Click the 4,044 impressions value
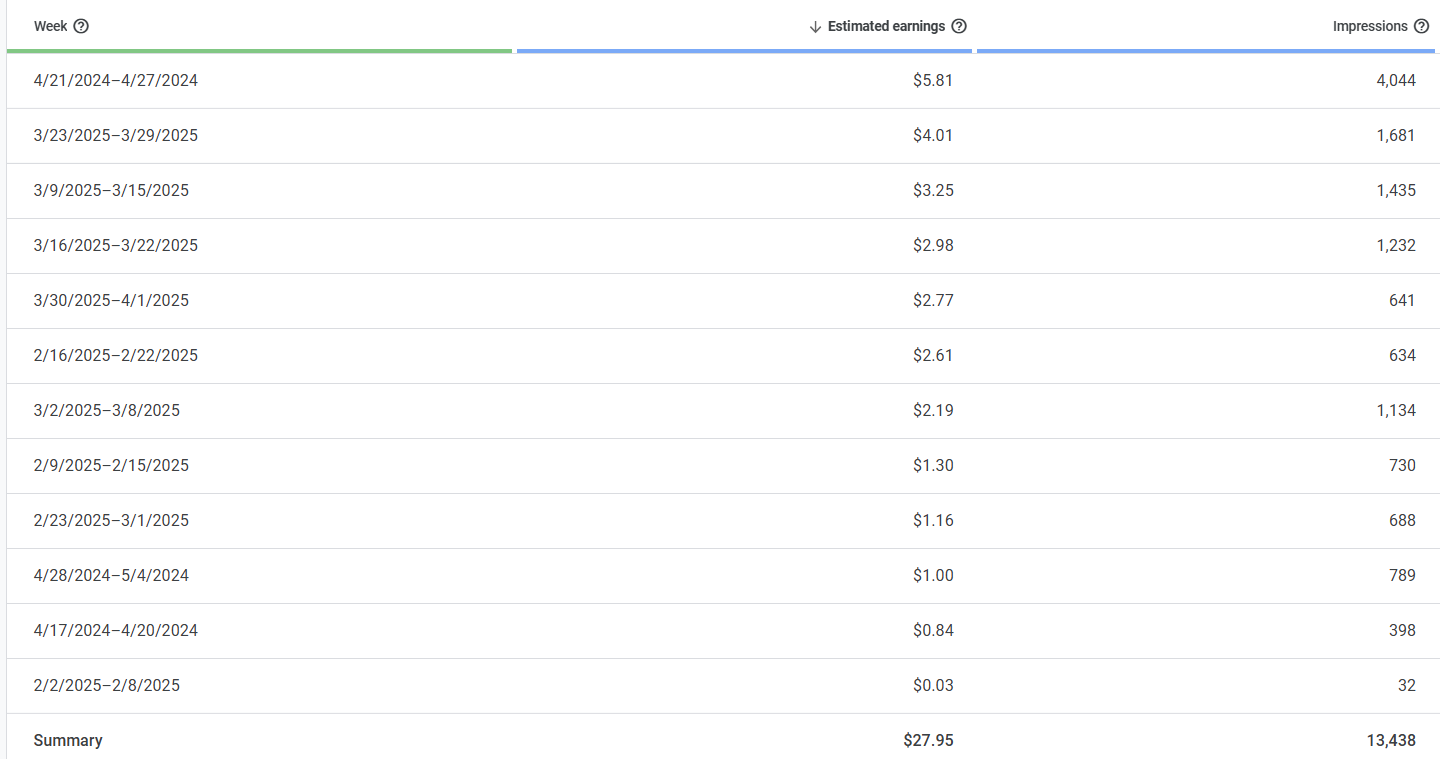Image resolution: width=1440 pixels, height=759 pixels. 1394,80
